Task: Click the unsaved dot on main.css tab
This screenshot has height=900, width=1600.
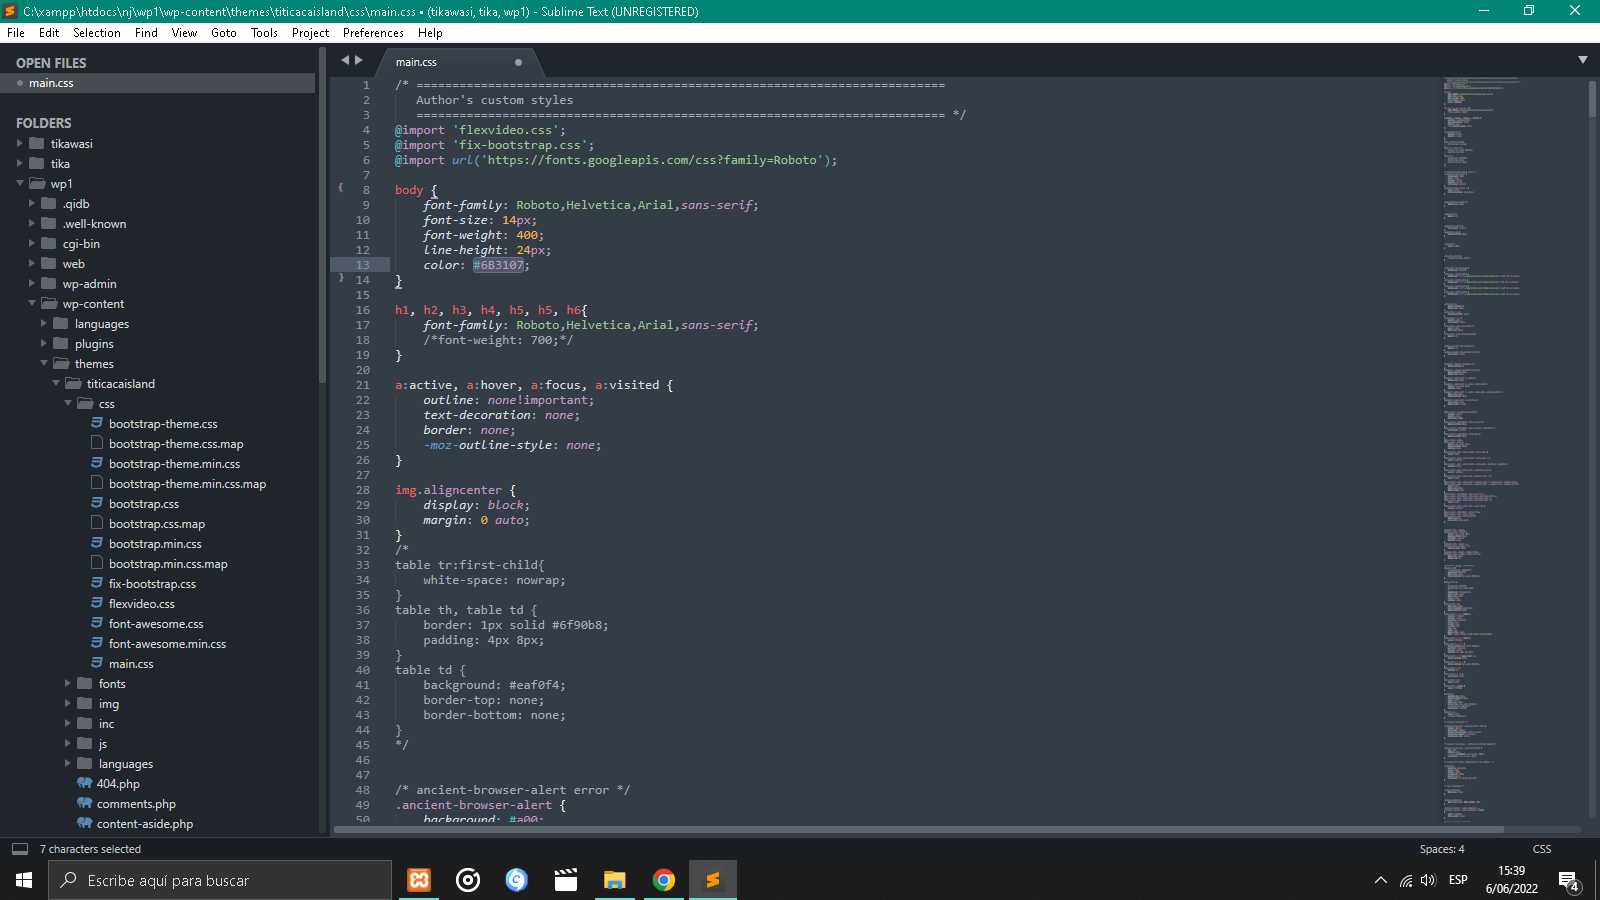Action: click(518, 62)
